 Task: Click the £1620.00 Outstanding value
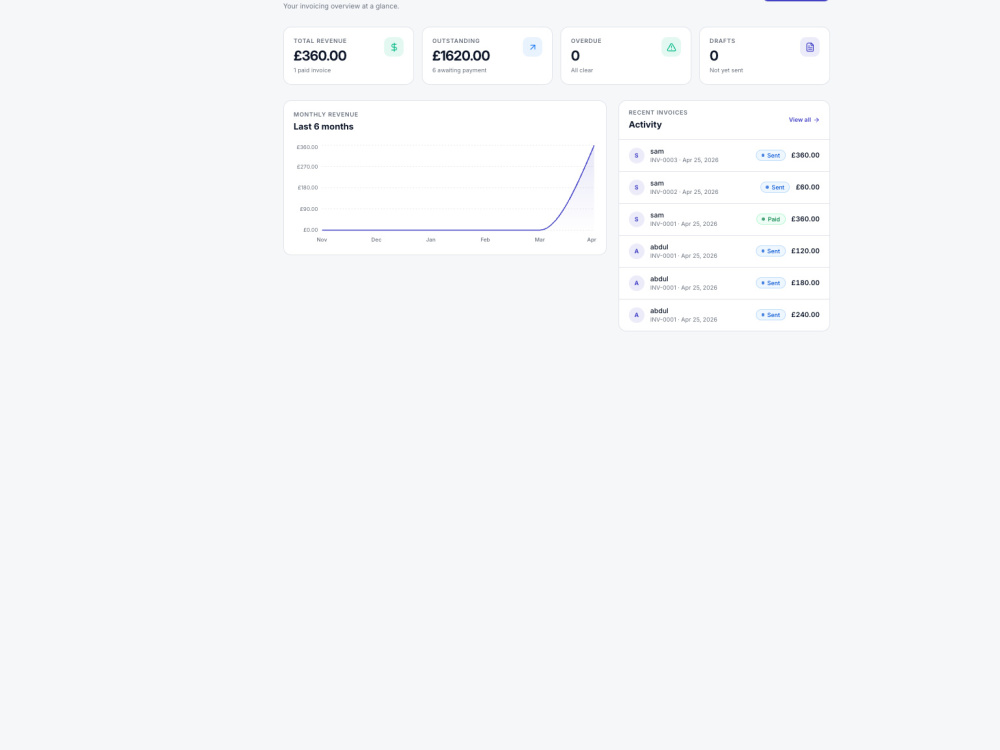tap(461, 56)
